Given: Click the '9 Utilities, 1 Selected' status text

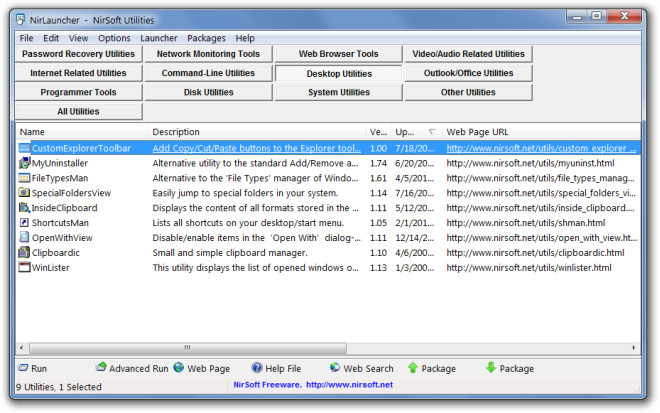Looking at the screenshot, I should click(x=59, y=387).
